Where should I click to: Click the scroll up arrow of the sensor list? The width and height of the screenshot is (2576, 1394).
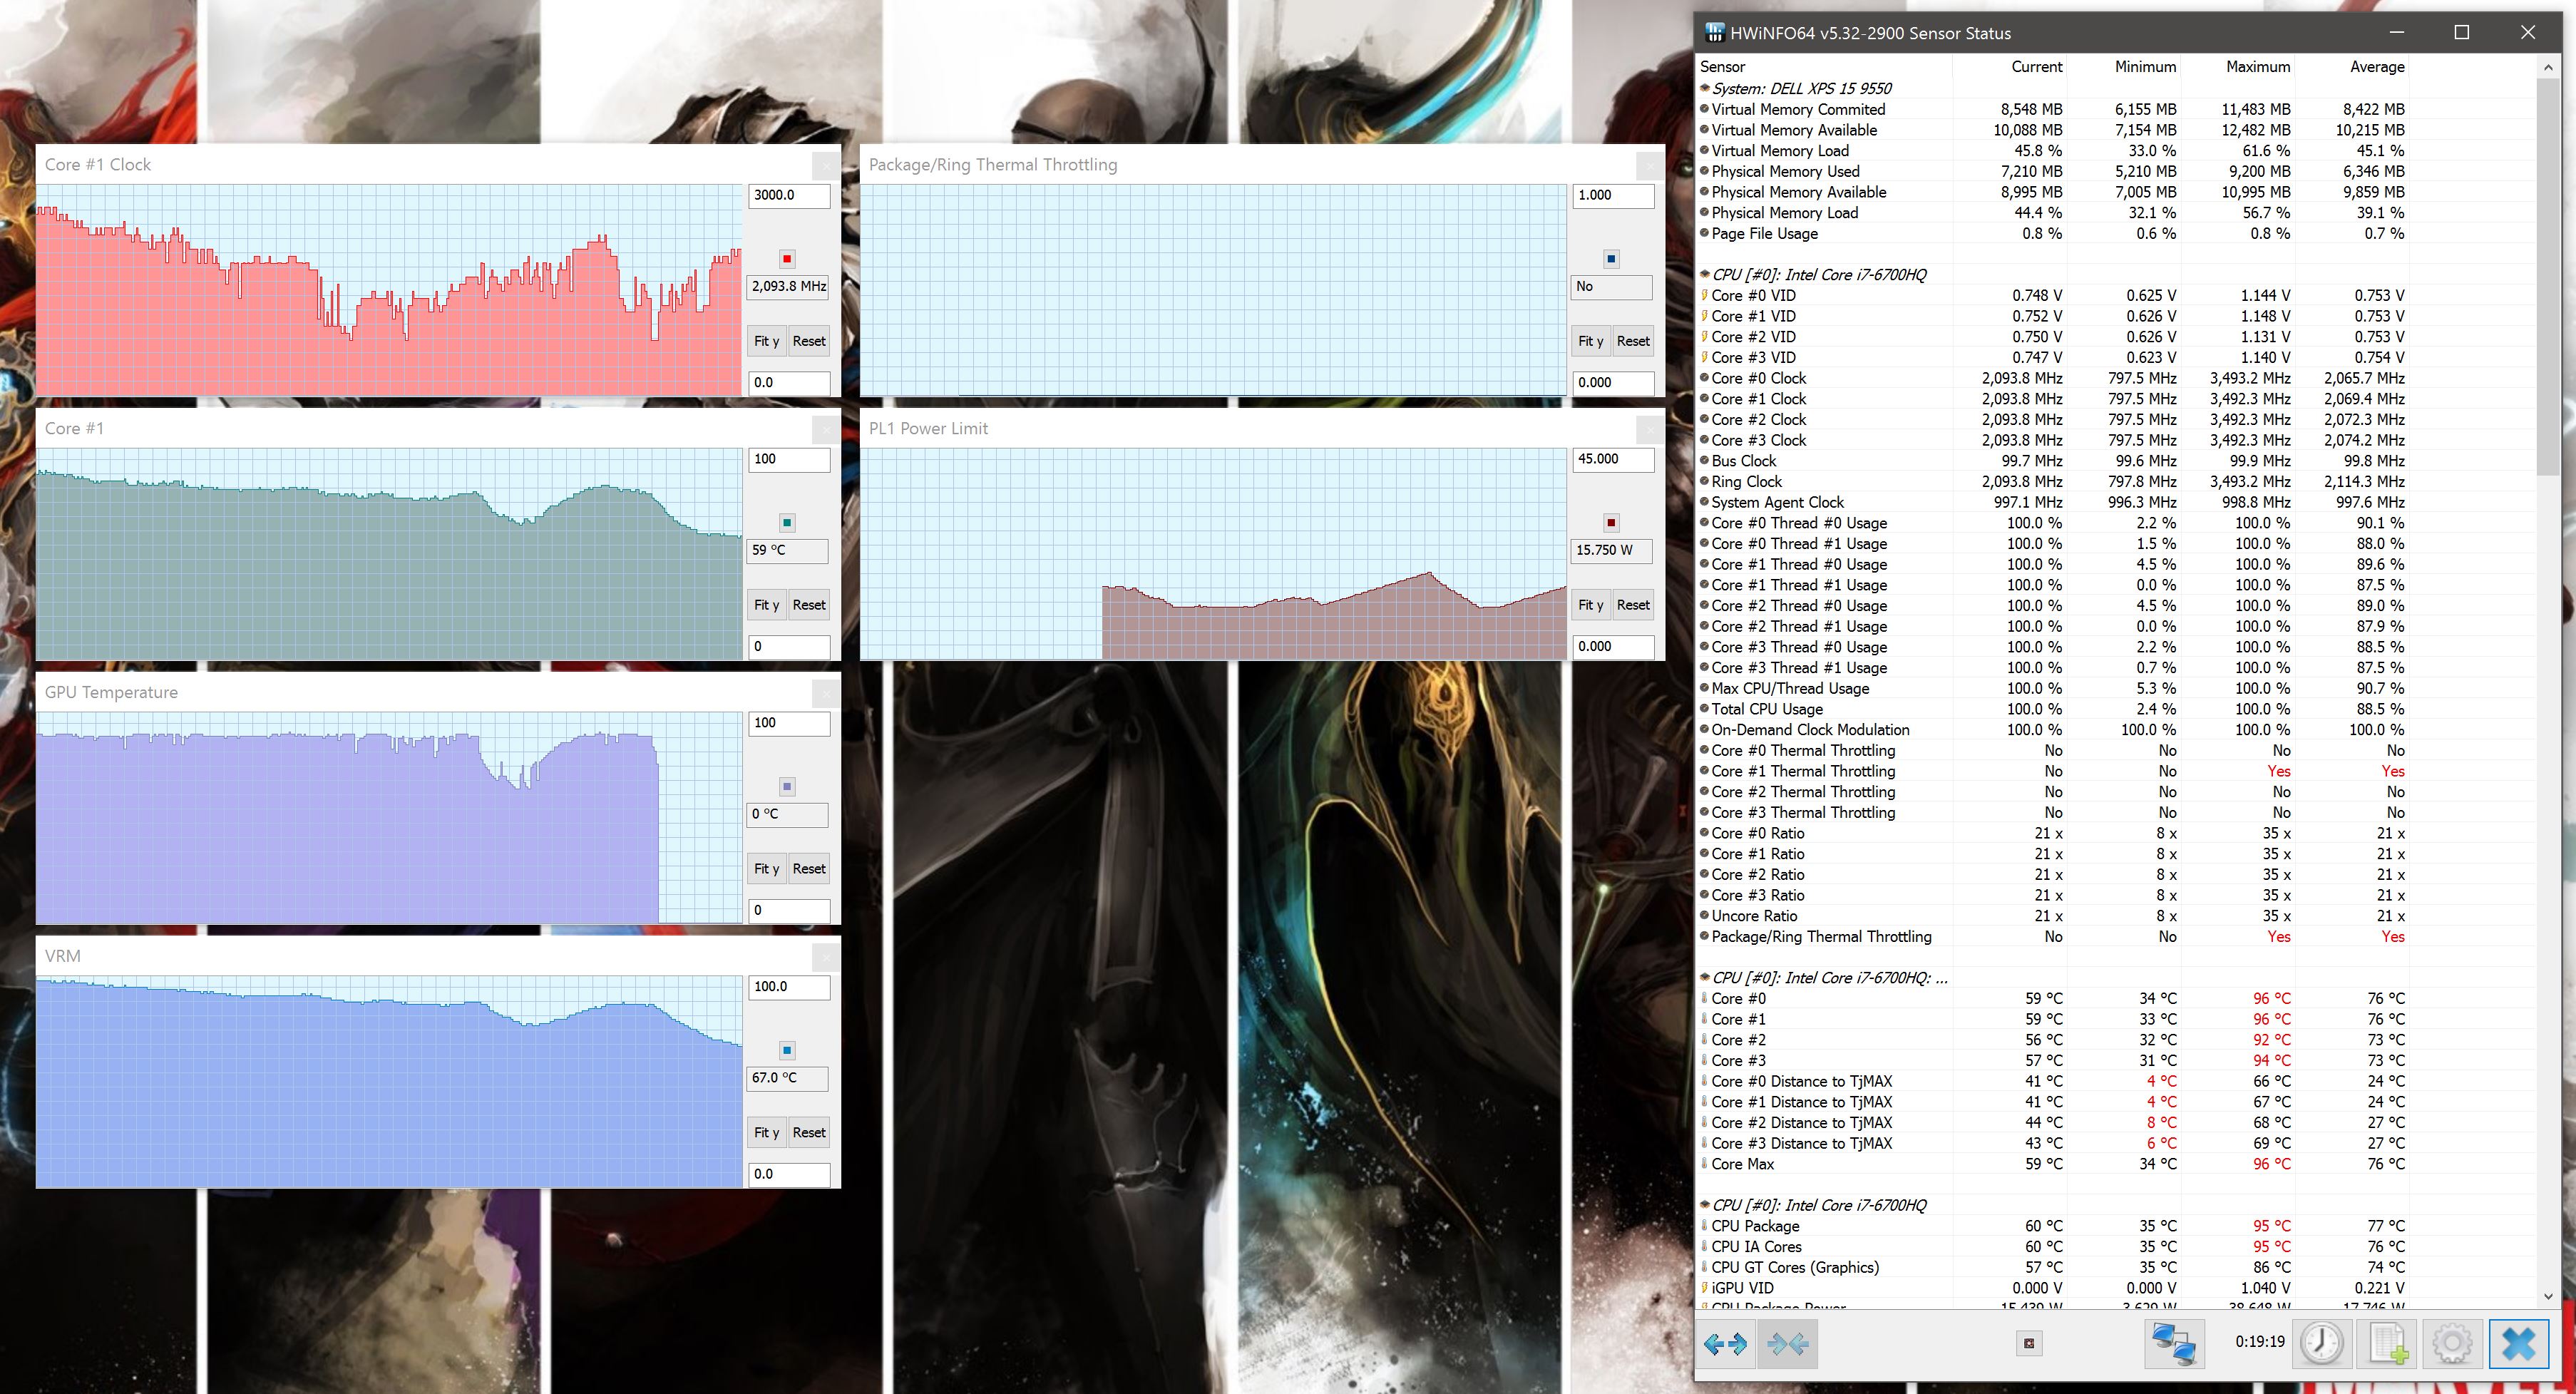[x=2547, y=67]
